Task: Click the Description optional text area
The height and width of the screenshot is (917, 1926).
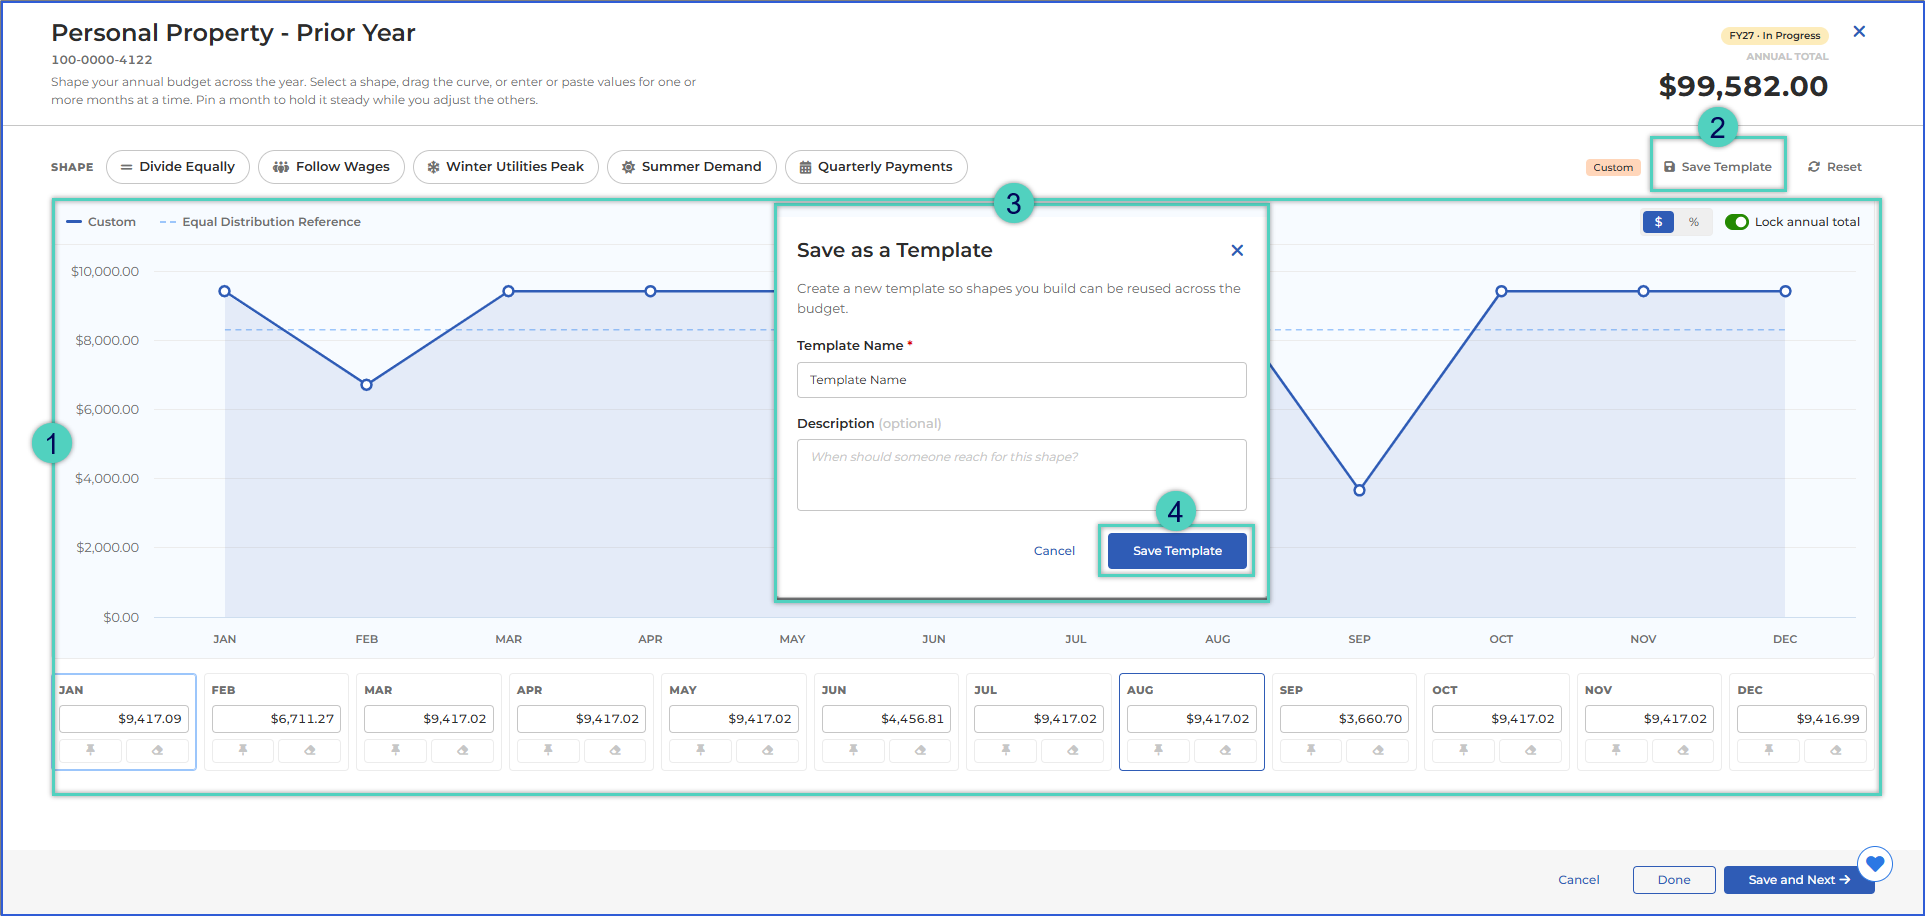Action: tap(1021, 475)
